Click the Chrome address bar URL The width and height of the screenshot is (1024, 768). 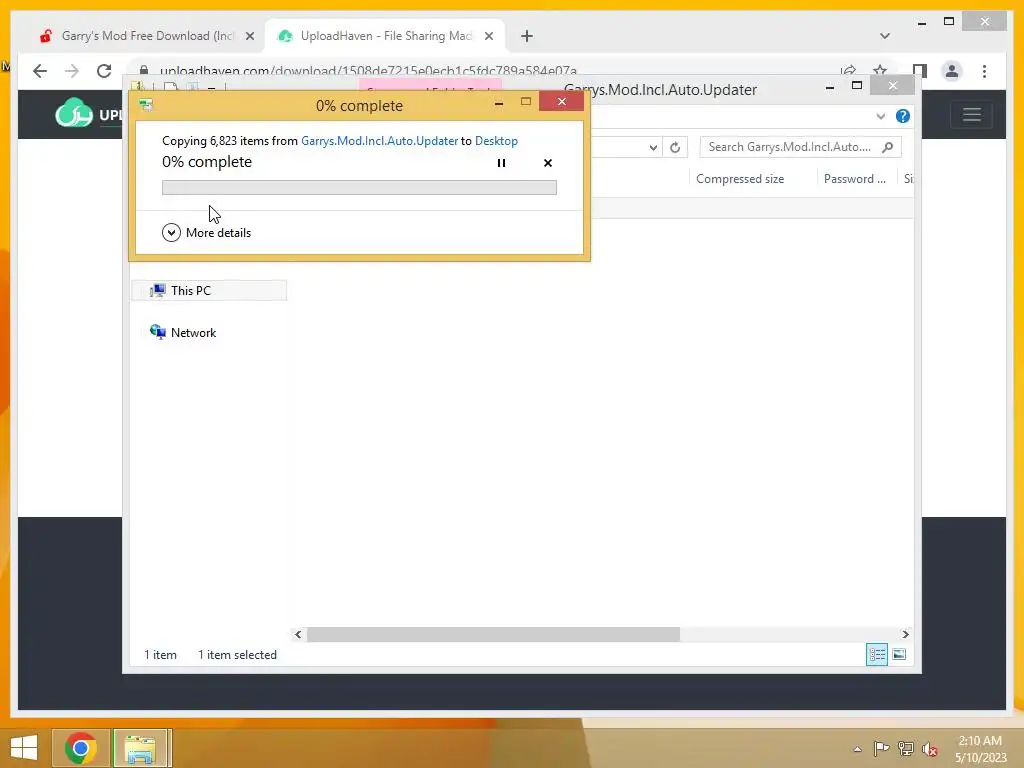368,71
